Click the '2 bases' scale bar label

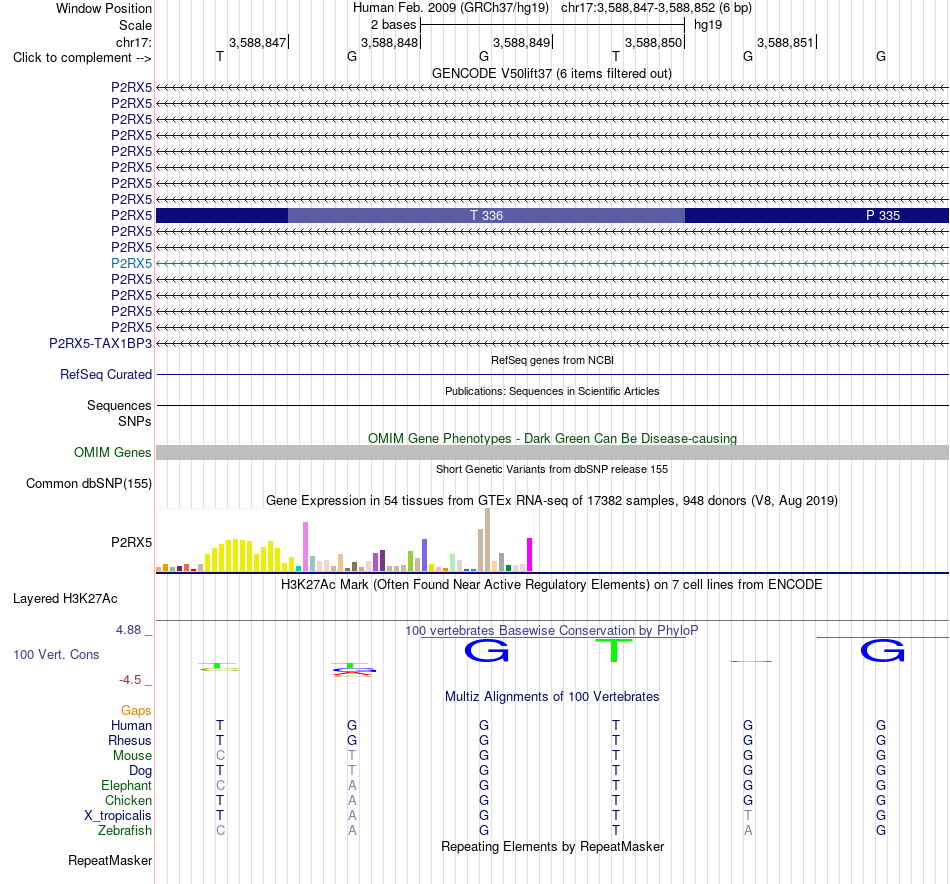click(394, 25)
